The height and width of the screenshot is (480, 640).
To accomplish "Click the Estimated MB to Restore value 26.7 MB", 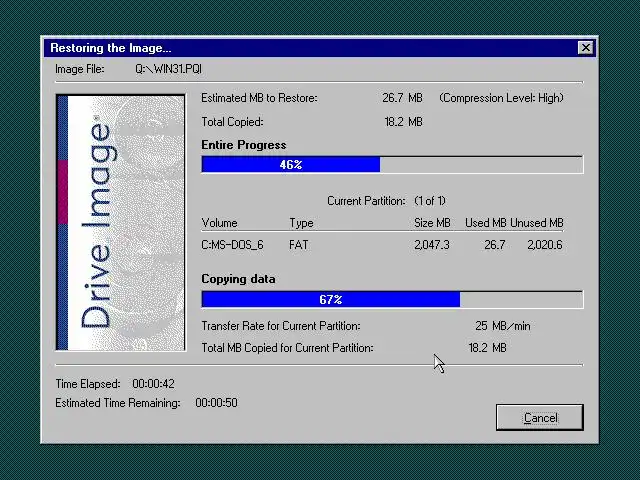I will (x=402, y=98).
